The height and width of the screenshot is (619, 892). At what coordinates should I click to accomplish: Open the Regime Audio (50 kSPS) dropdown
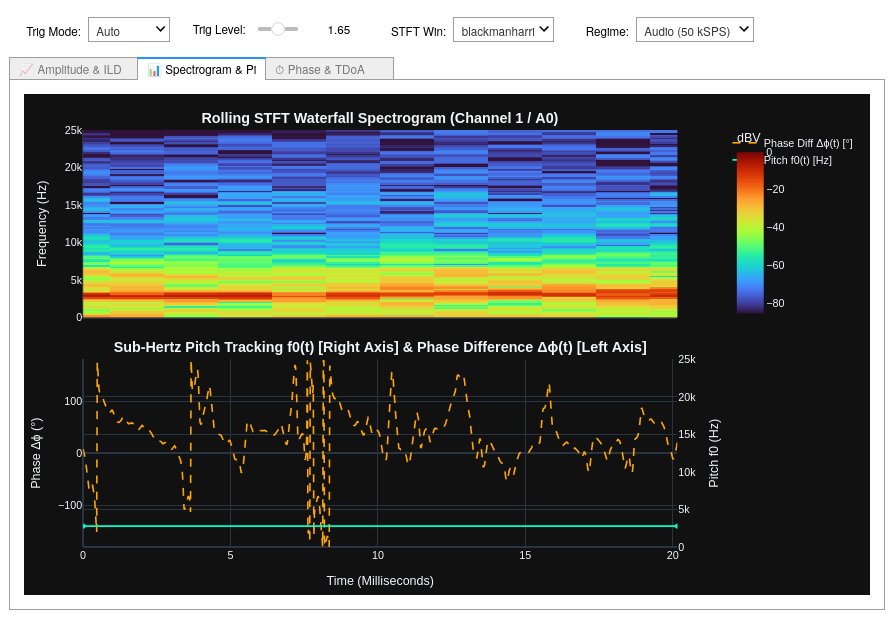click(x=694, y=30)
